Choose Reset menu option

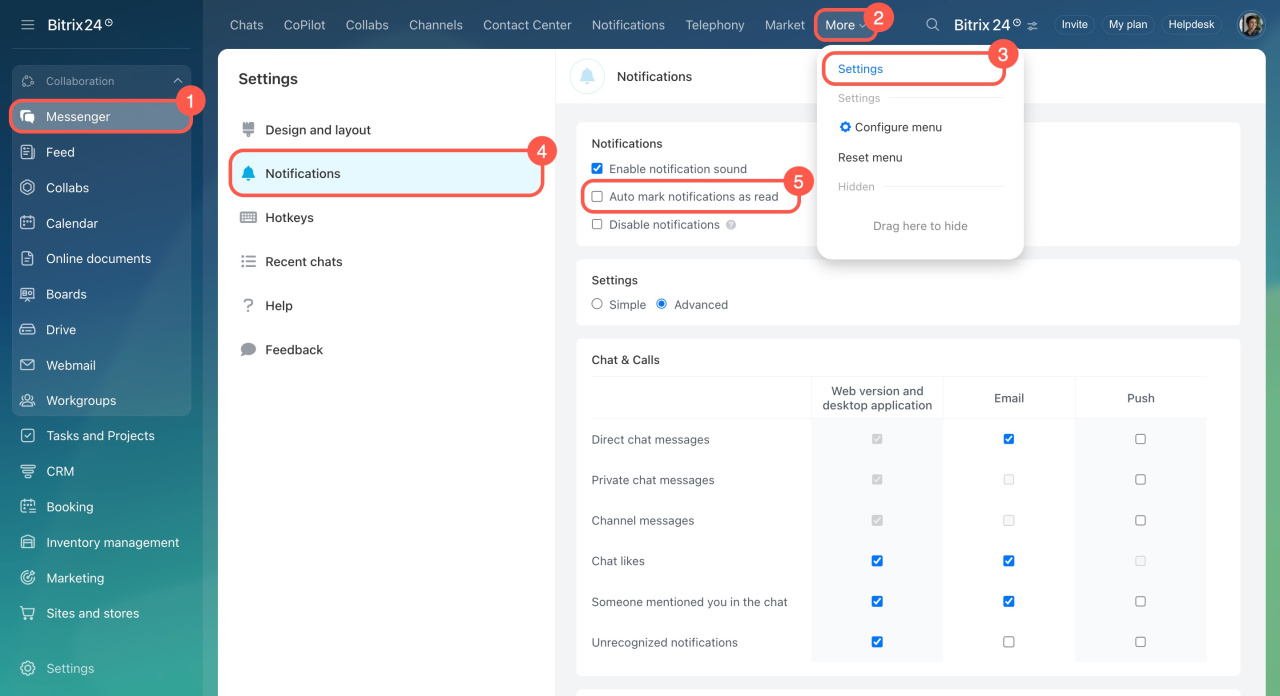[870, 157]
